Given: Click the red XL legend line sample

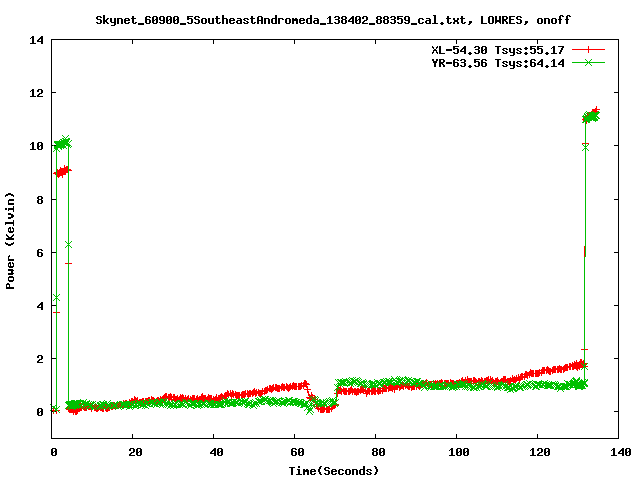Looking at the screenshot, I should (x=588, y=50).
